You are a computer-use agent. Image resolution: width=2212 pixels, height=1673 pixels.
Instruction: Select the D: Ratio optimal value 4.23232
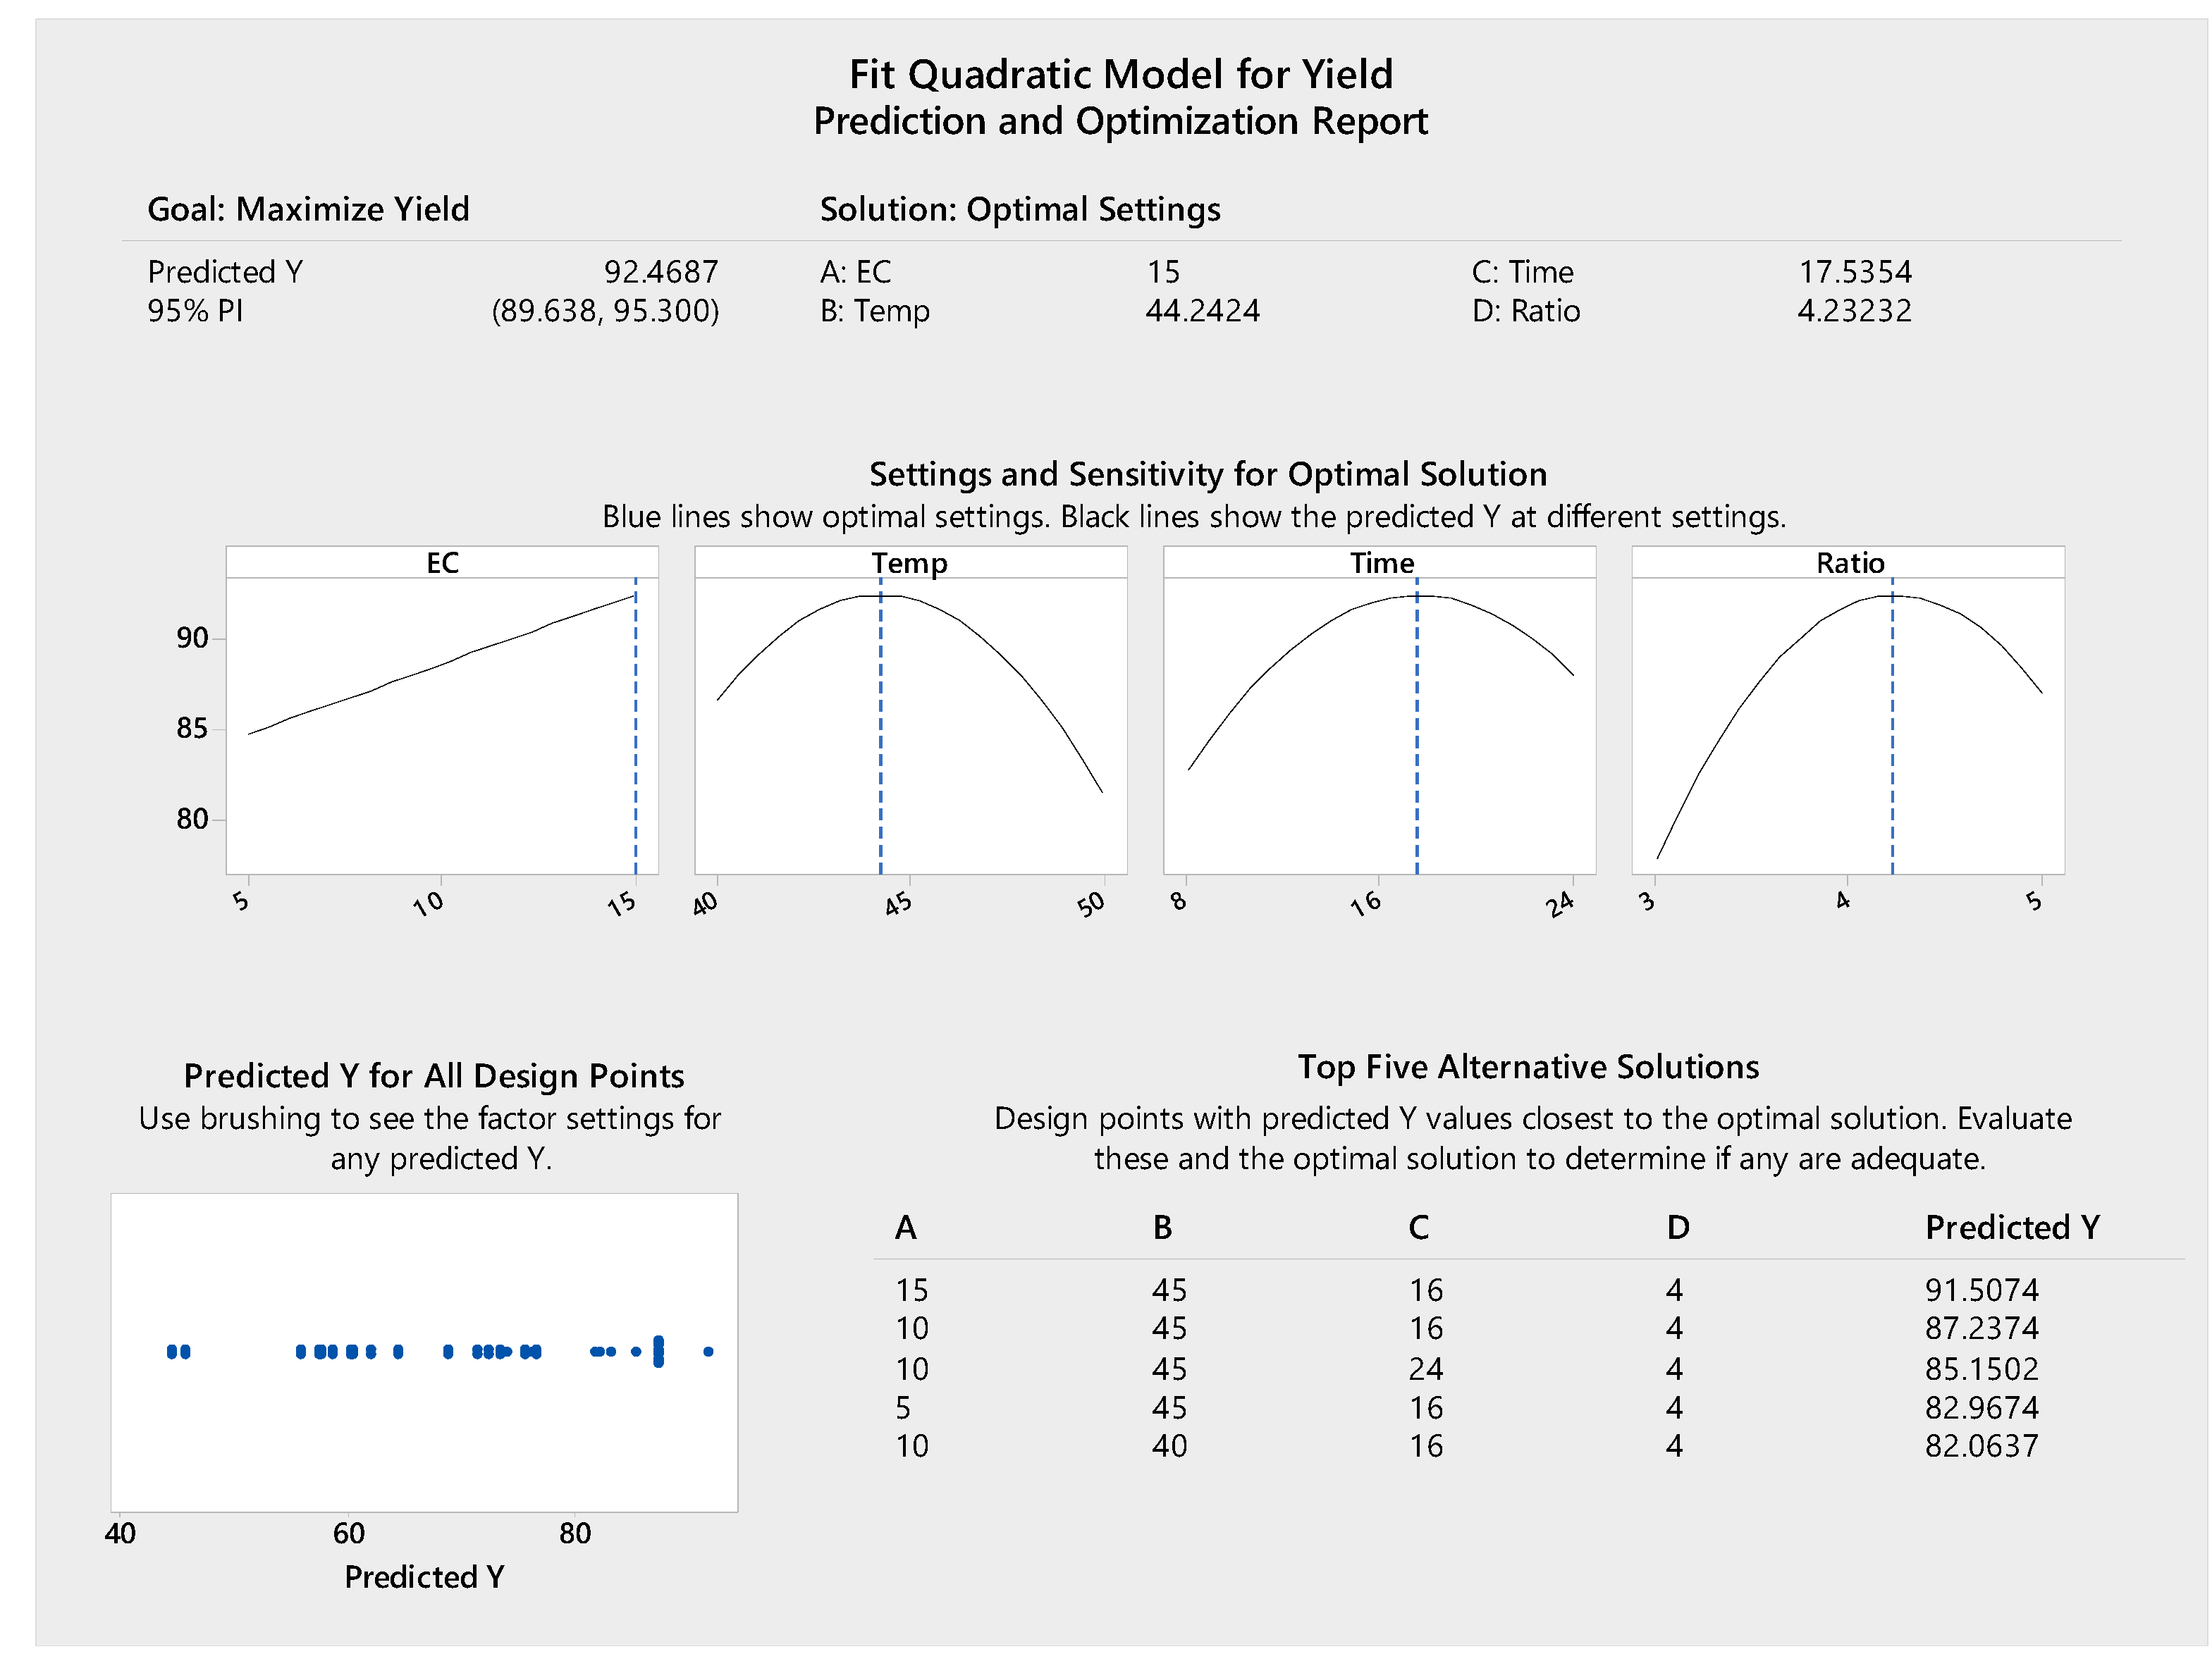point(1853,311)
